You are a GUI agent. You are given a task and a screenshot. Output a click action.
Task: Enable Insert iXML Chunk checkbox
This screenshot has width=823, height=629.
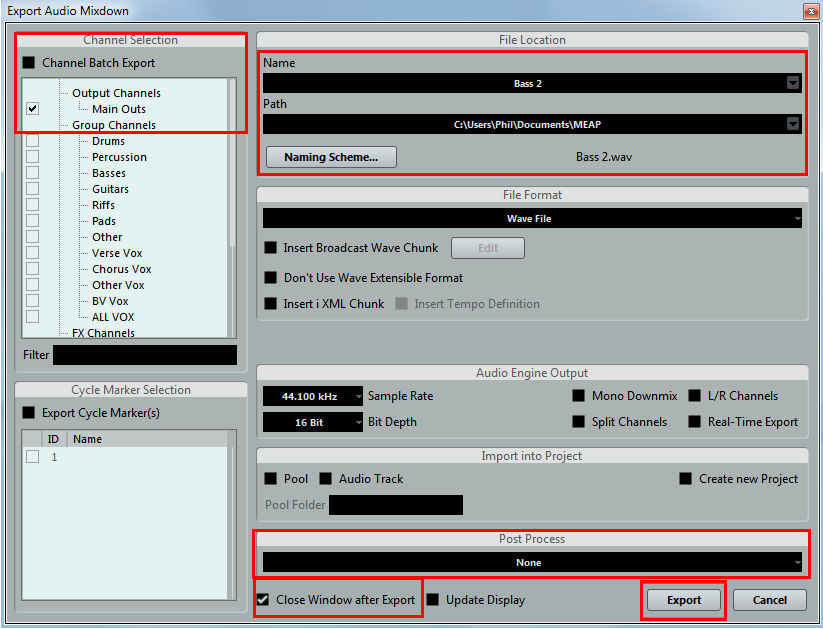(271, 303)
